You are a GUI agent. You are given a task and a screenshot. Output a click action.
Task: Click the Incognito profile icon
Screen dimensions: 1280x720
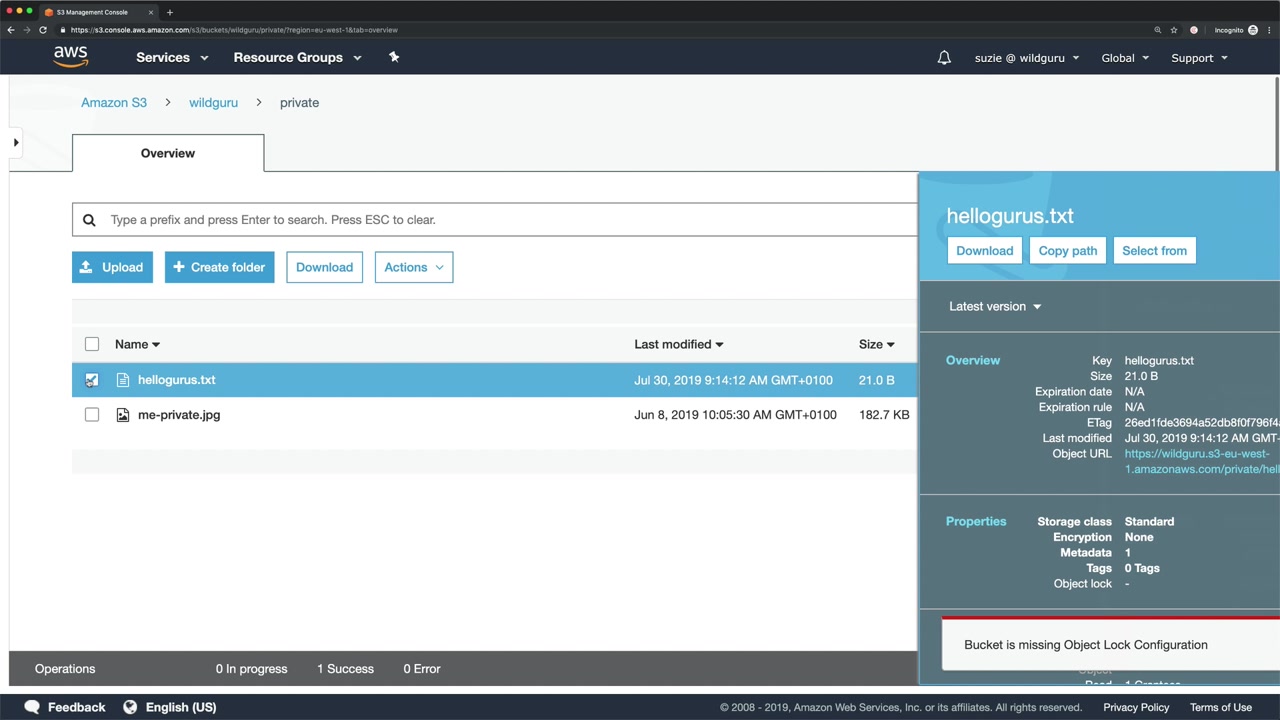[1253, 30]
